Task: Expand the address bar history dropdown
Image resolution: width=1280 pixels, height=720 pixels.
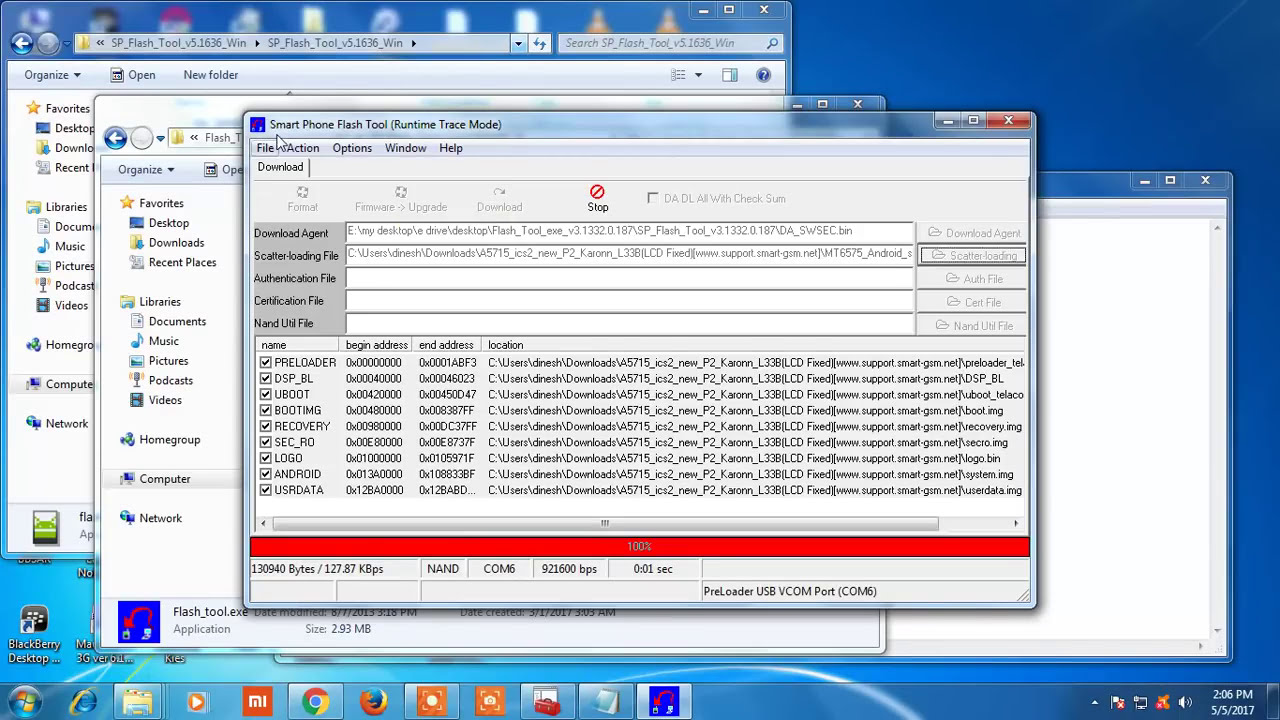Action: (518, 43)
